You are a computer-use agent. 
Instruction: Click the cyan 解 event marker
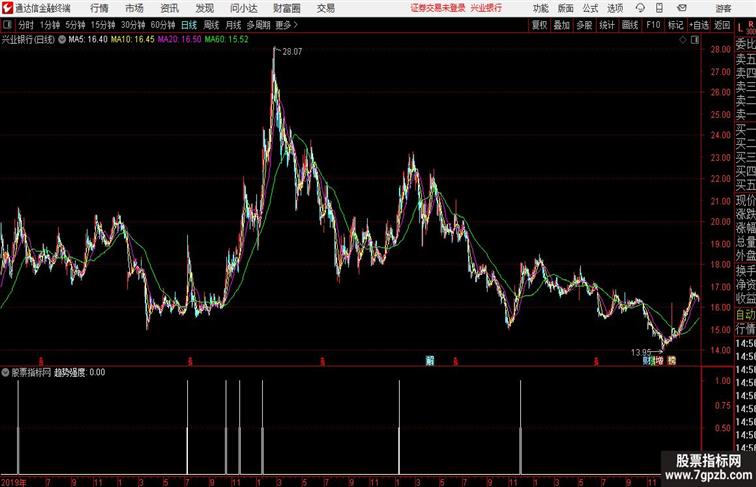(430, 361)
